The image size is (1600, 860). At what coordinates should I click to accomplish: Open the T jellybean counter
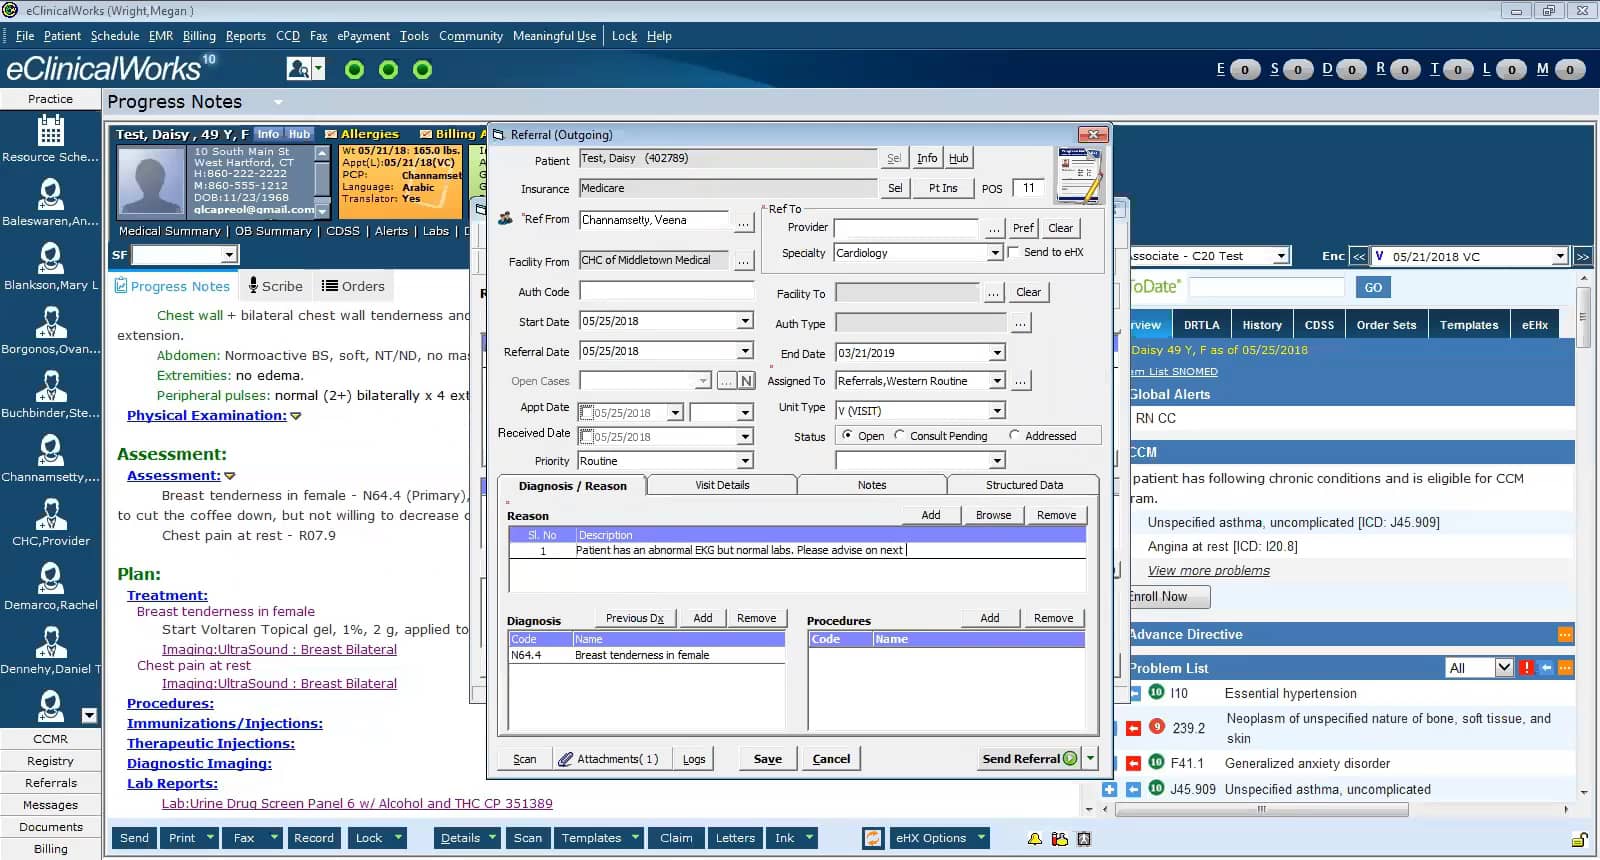point(1458,69)
